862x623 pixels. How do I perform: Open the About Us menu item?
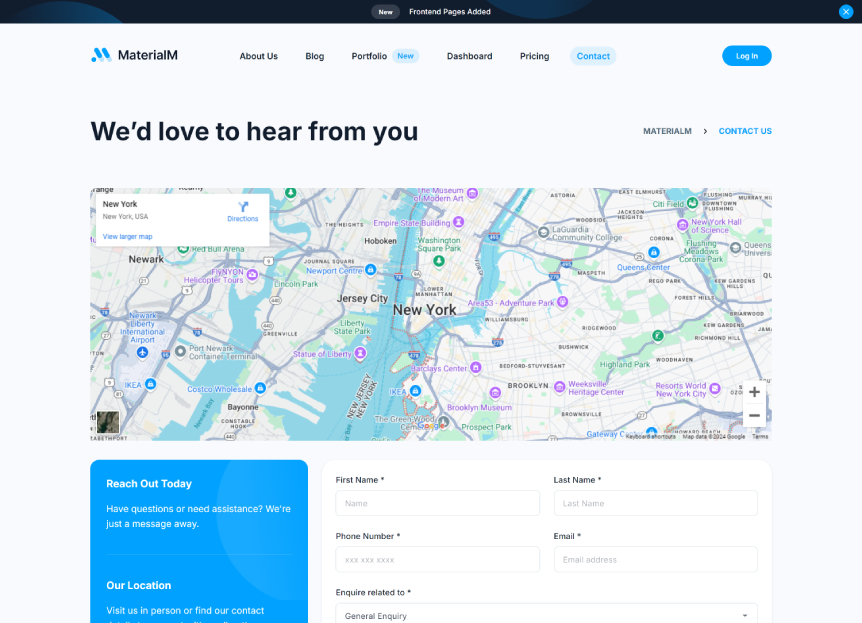pyautogui.click(x=258, y=56)
